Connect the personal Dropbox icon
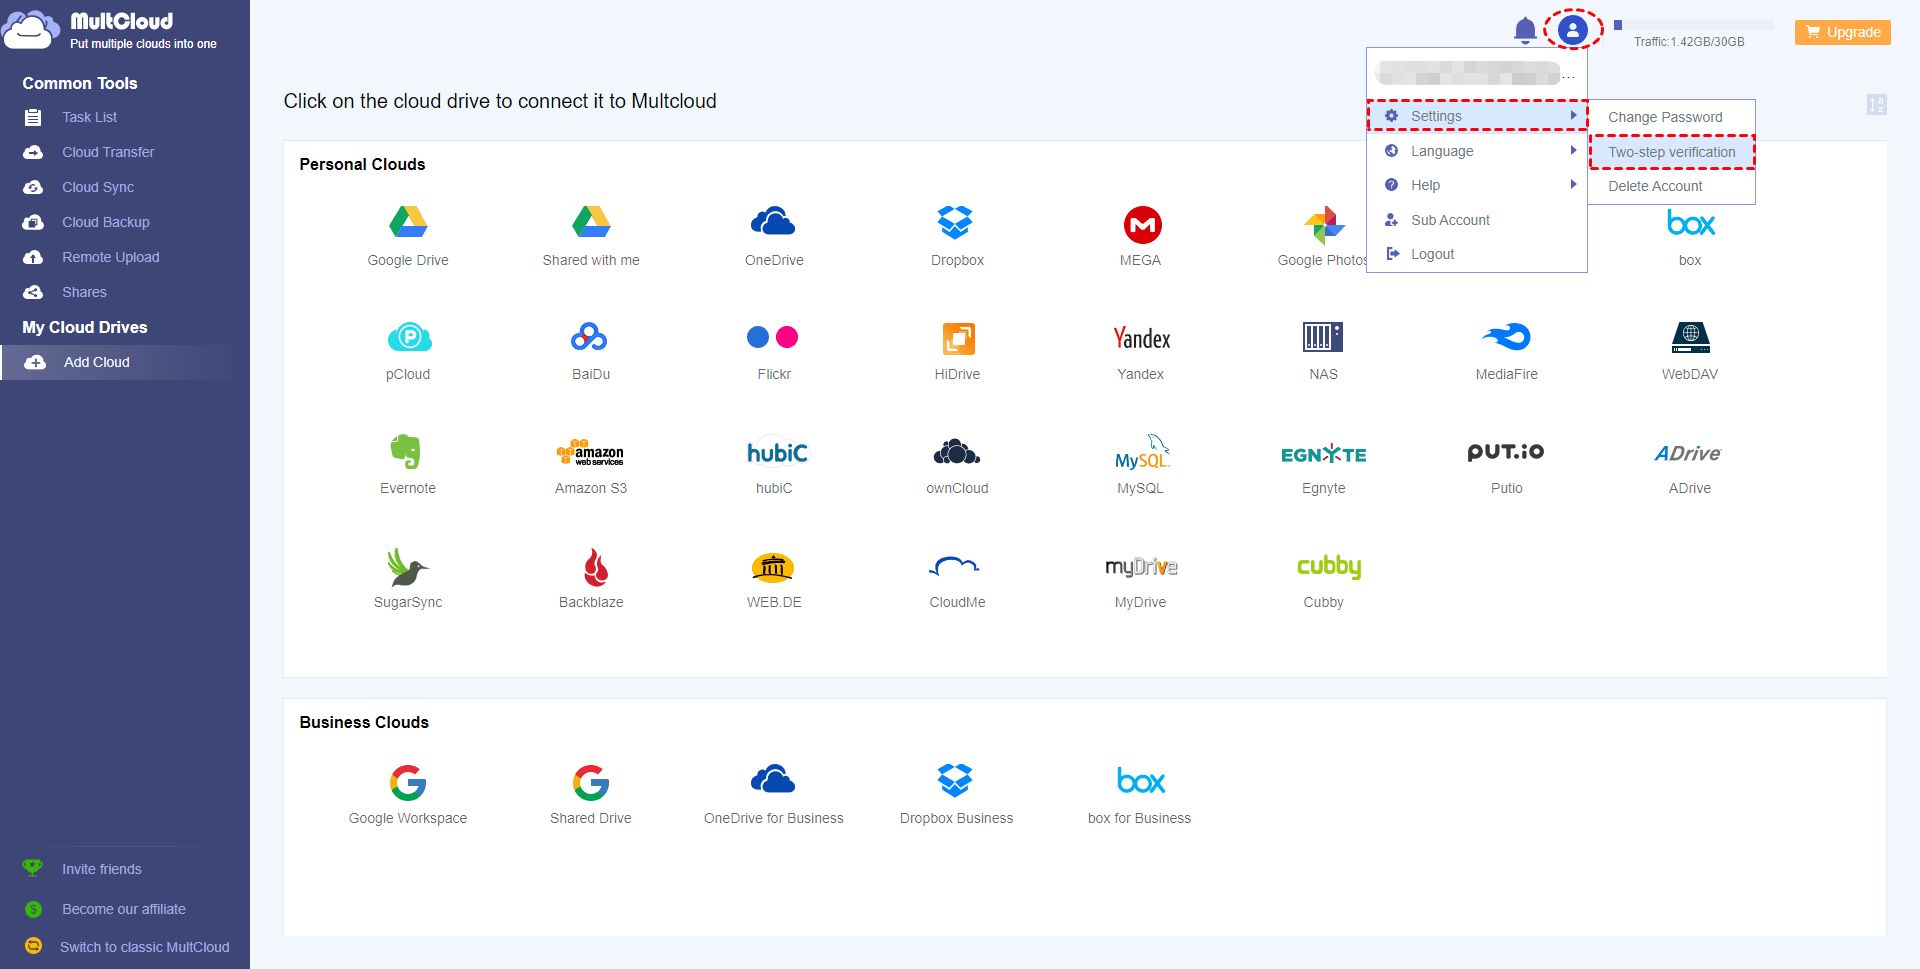Image resolution: width=1920 pixels, height=969 pixels. pos(957,222)
